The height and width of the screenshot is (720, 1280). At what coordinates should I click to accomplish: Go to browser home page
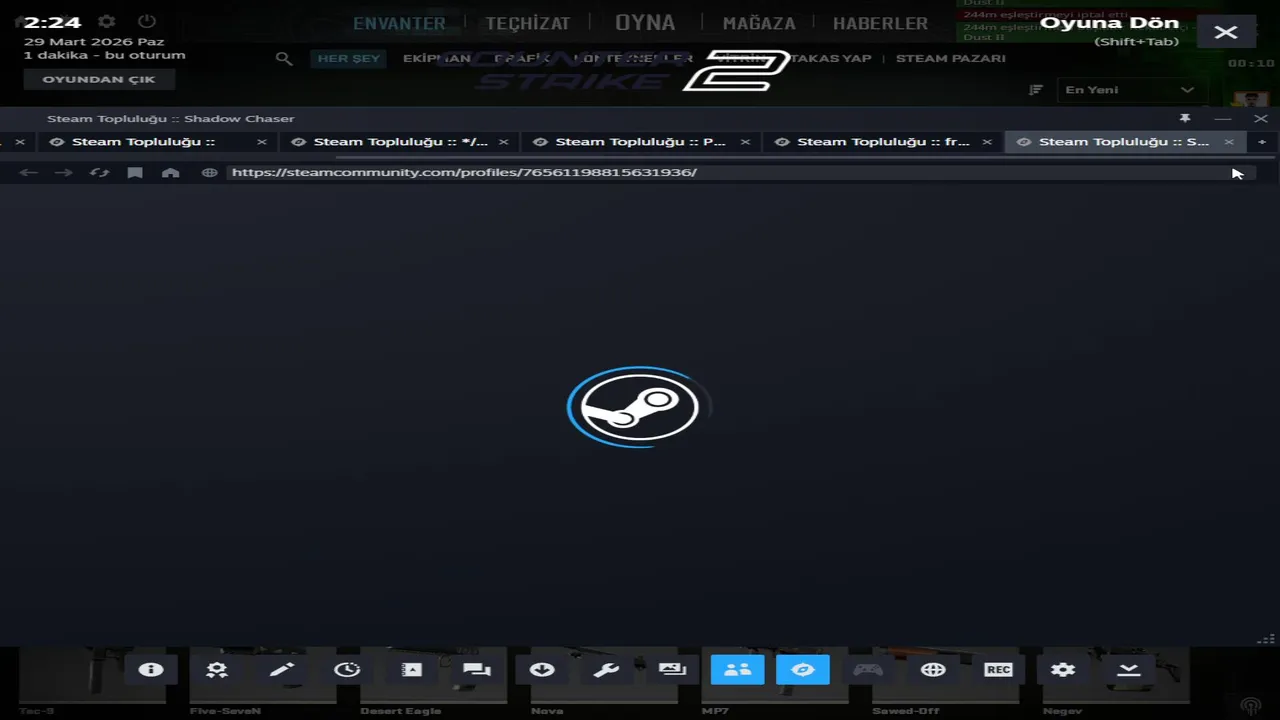[x=171, y=173]
